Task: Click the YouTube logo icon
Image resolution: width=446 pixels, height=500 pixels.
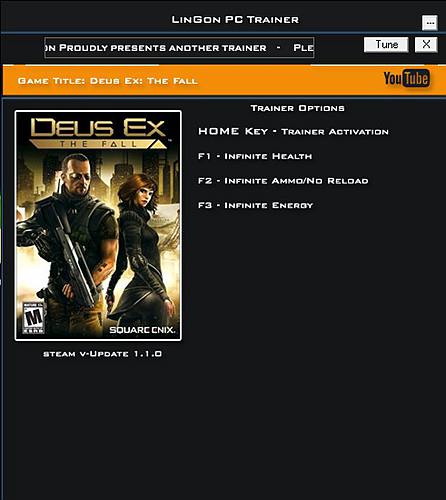Action: [406, 78]
